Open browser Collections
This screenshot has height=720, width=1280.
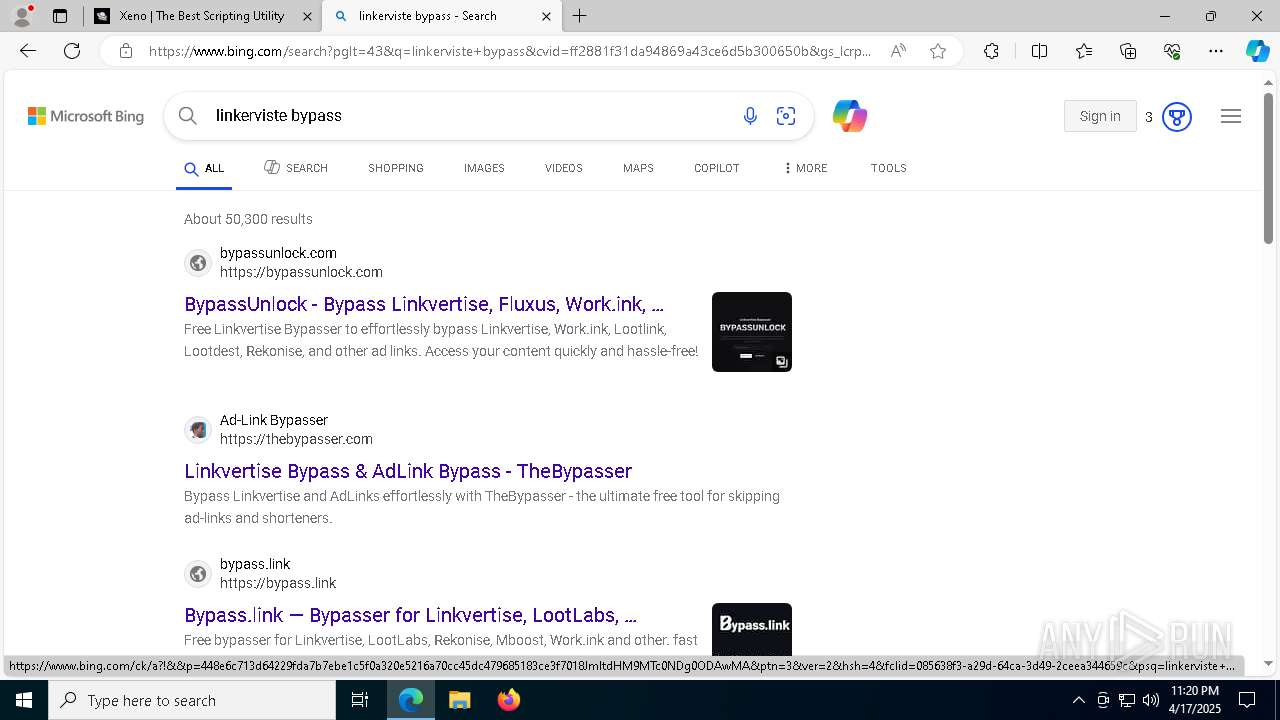point(1128,51)
